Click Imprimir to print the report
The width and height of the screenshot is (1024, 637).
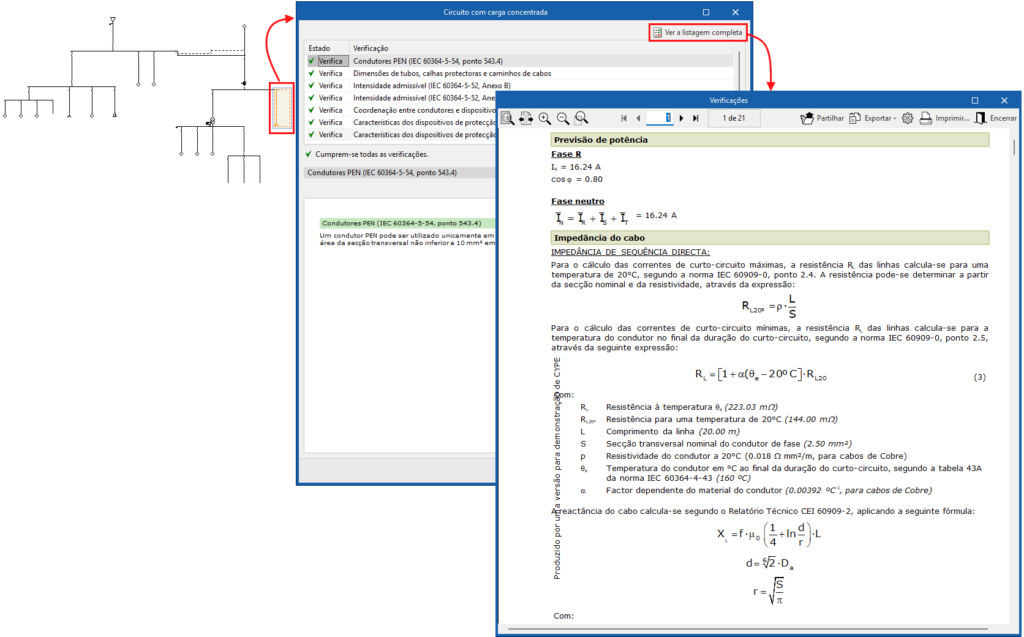tap(944, 118)
